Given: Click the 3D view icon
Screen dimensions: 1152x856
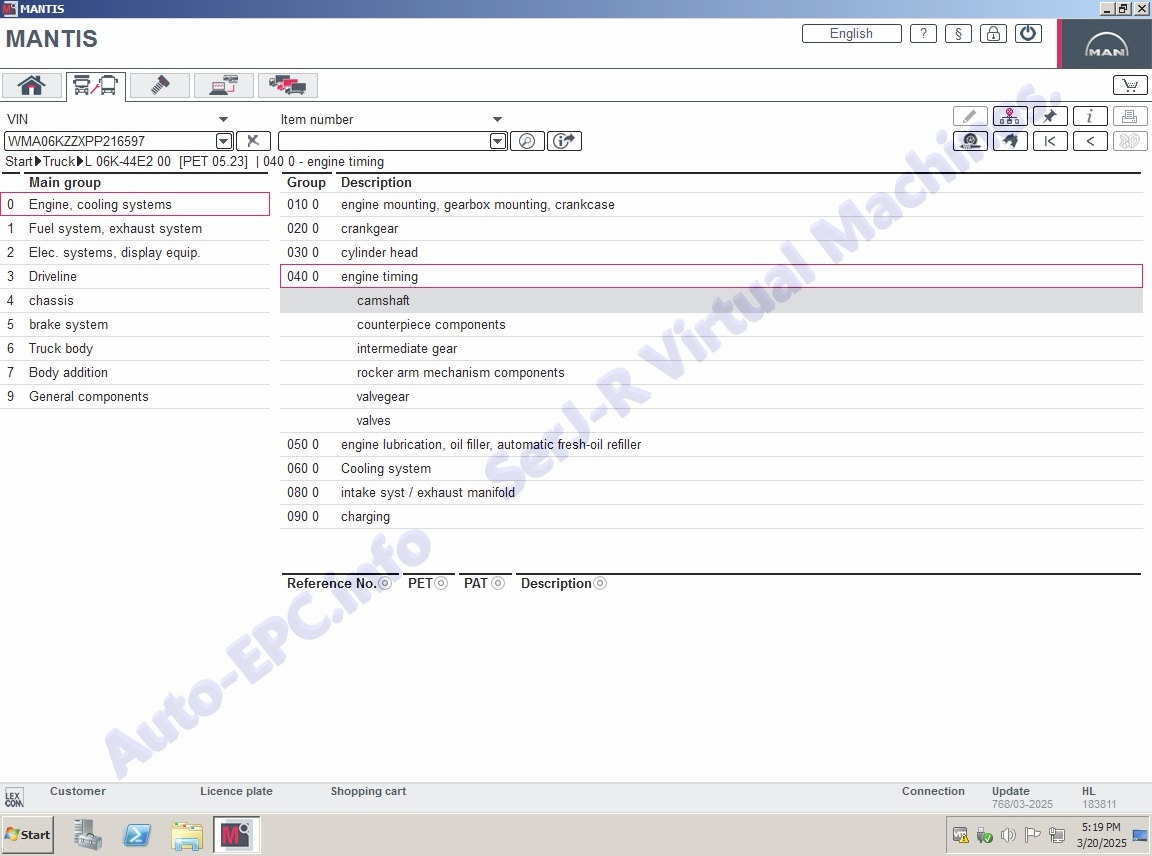Looking at the screenshot, I should tap(1130, 140).
